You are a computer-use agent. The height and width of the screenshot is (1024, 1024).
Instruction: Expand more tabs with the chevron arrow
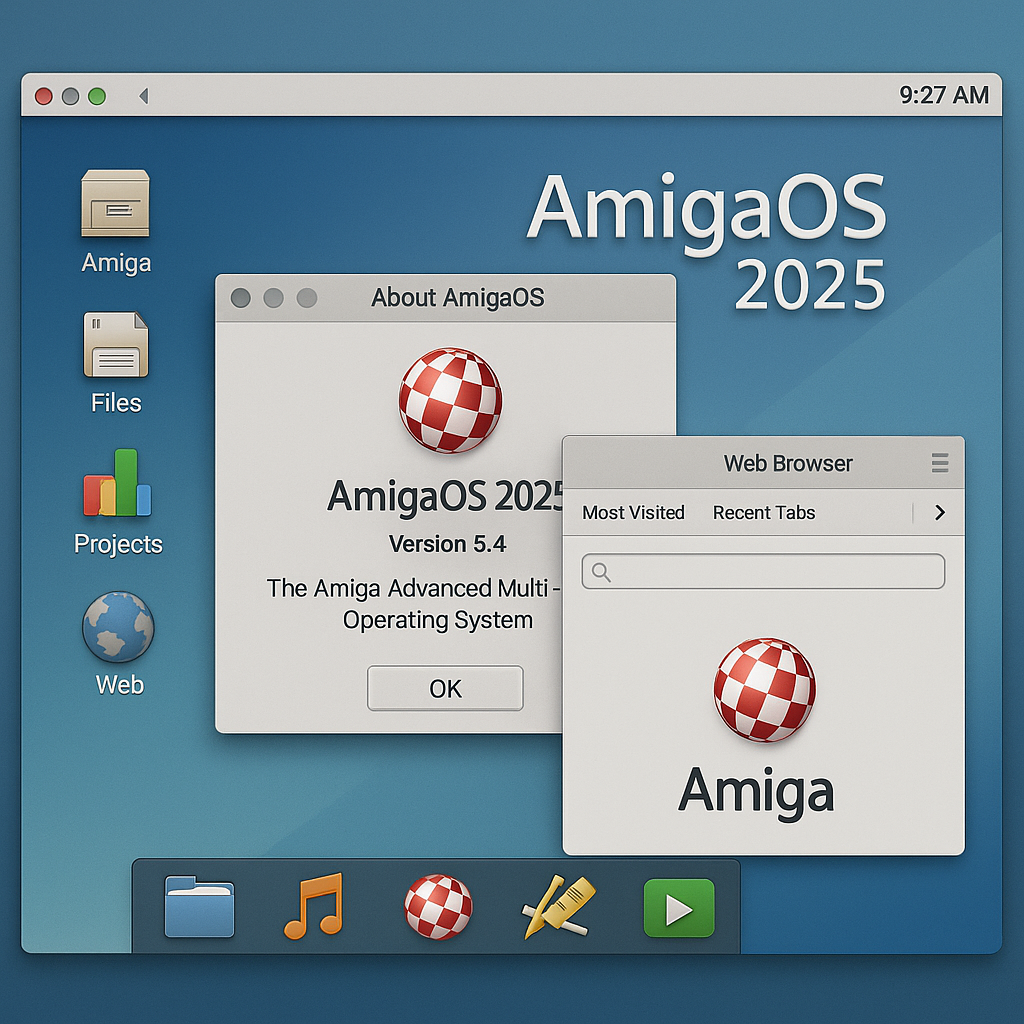coord(940,513)
